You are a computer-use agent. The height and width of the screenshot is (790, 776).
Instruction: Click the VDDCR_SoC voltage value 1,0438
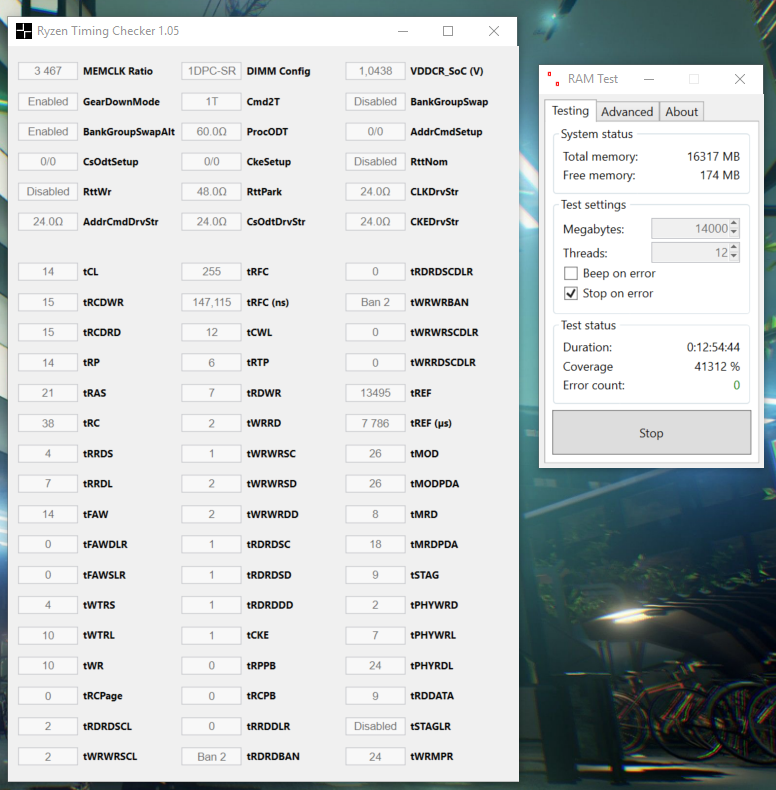click(375, 71)
